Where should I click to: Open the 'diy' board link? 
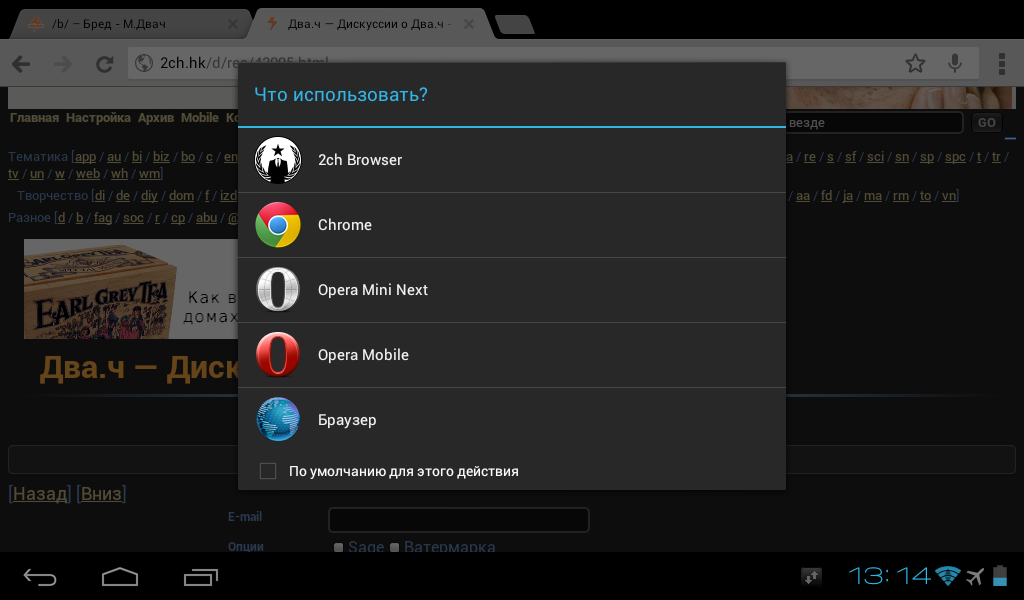tap(150, 196)
